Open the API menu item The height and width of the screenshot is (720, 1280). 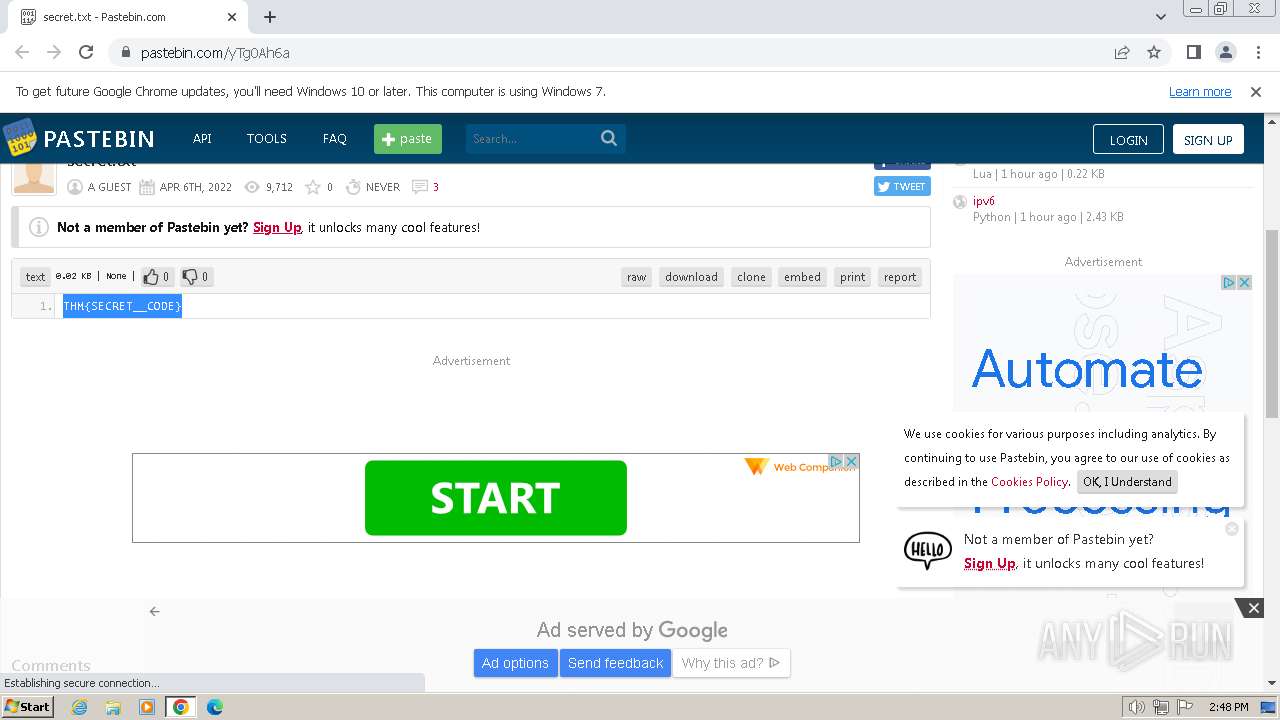[x=202, y=138]
